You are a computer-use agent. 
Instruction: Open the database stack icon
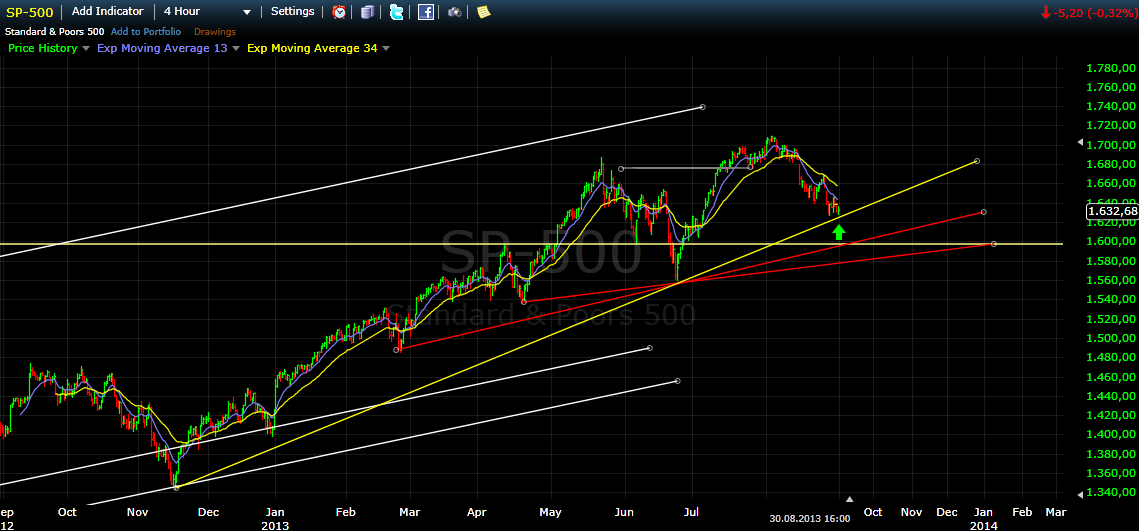point(368,12)
